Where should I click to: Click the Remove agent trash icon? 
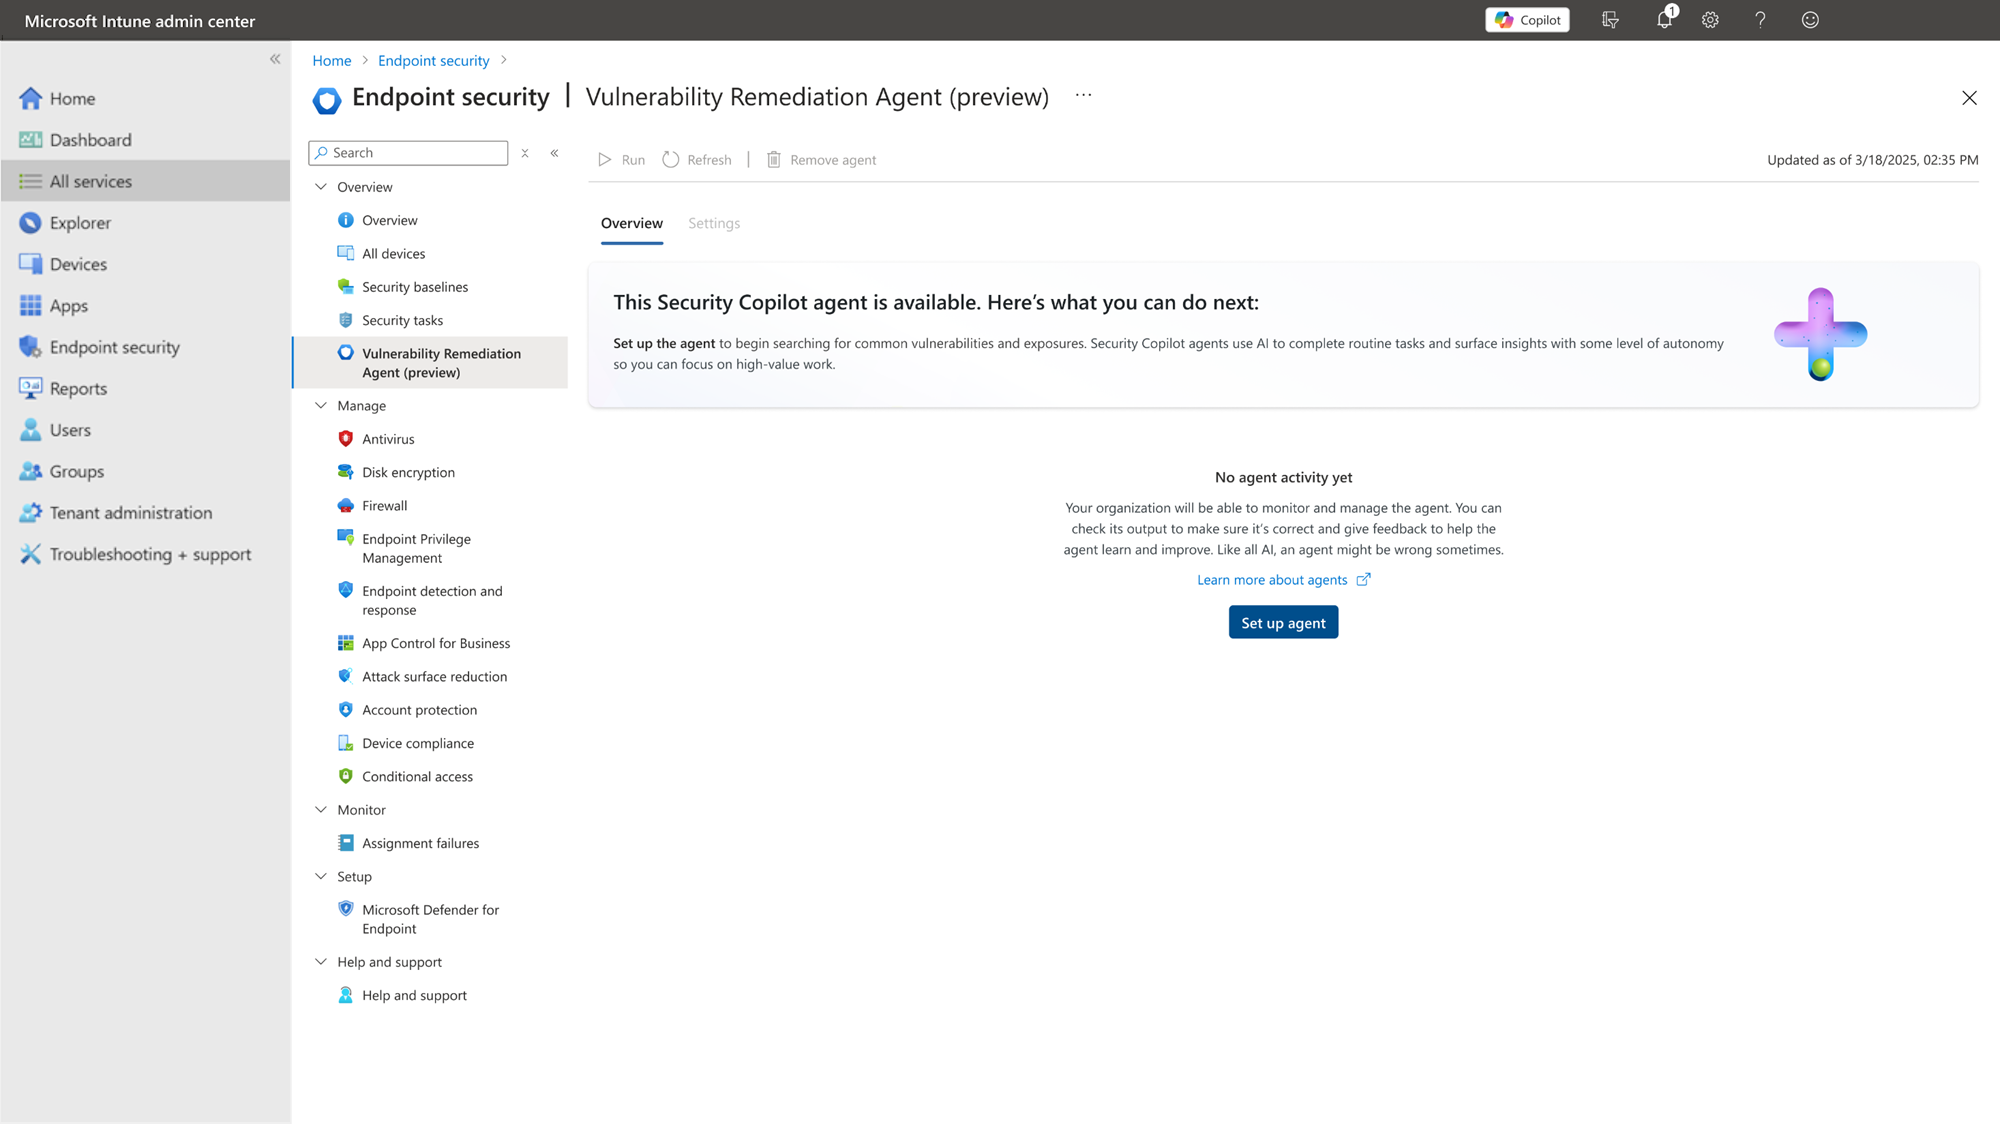[x=774, y=160]
